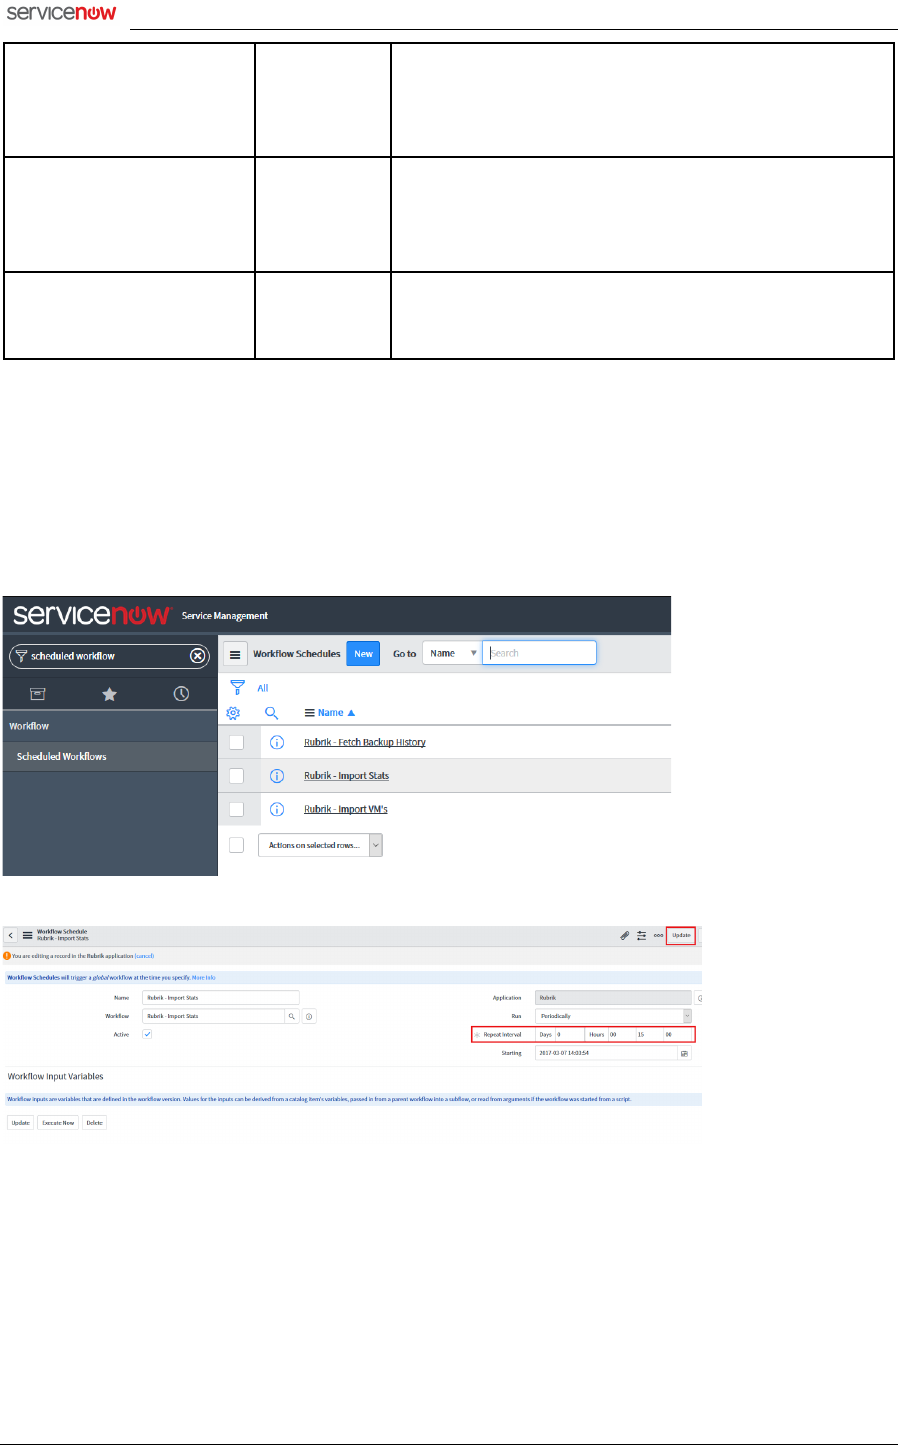Open the History clock tab
This screenshot has height=1445, width=898.
[x=181, y=694]
